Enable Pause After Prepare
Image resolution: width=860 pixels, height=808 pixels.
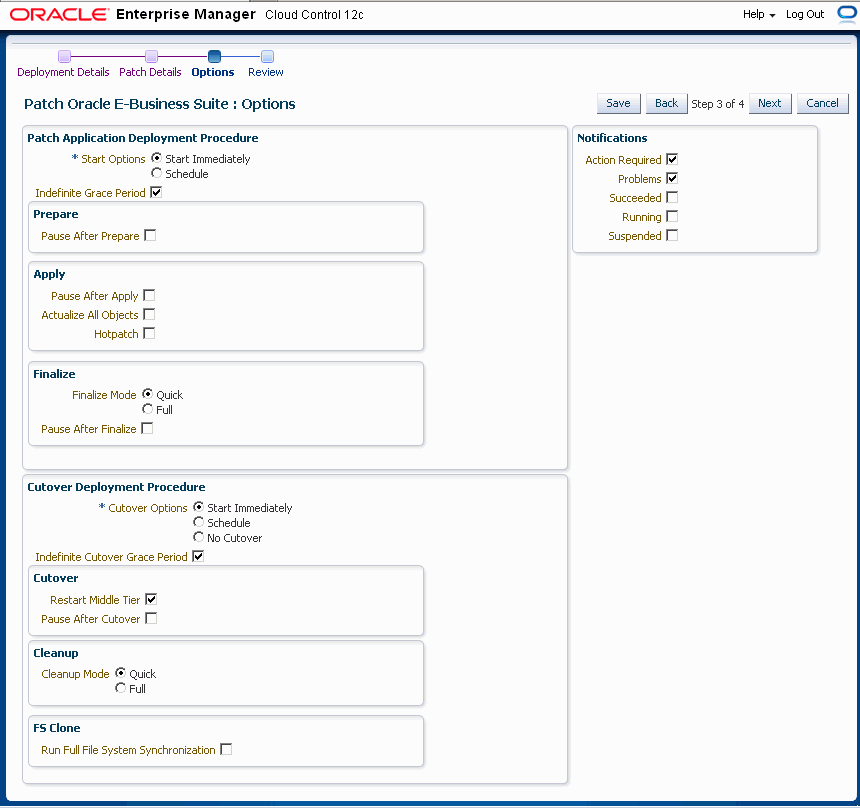[150, 235]
